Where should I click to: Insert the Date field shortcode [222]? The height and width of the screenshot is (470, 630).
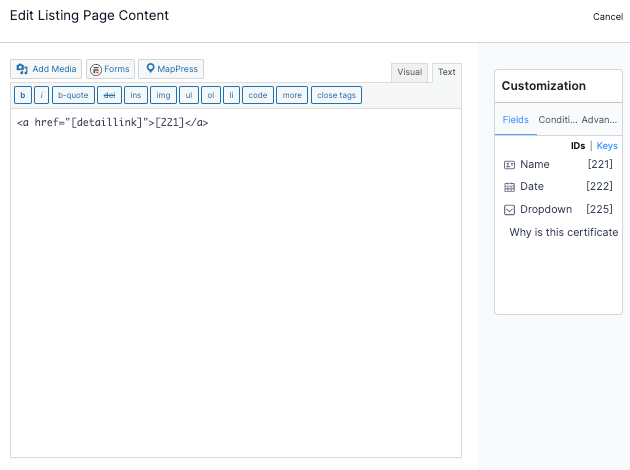click(599, 186)
